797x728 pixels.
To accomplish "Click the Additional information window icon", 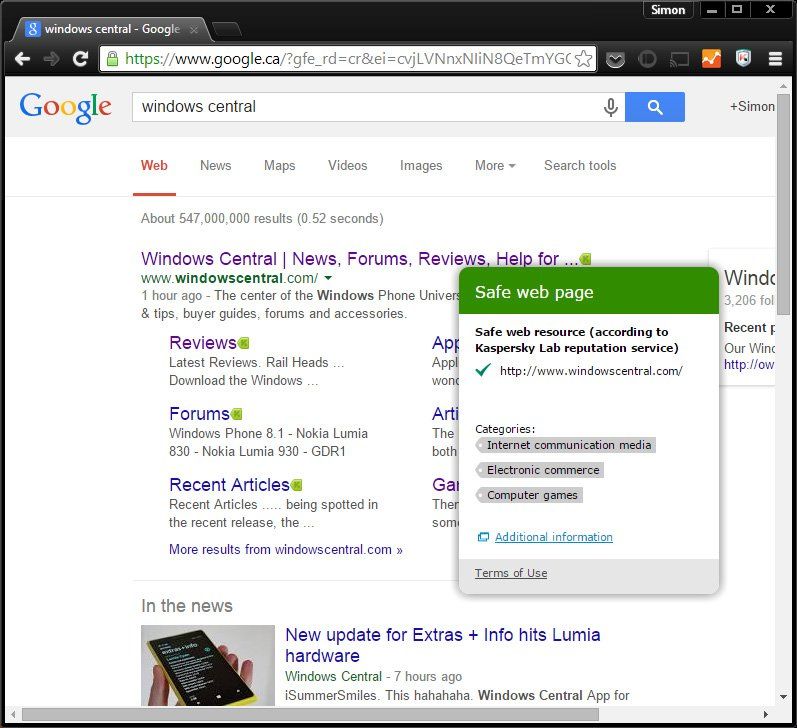I will pos(483,537).
